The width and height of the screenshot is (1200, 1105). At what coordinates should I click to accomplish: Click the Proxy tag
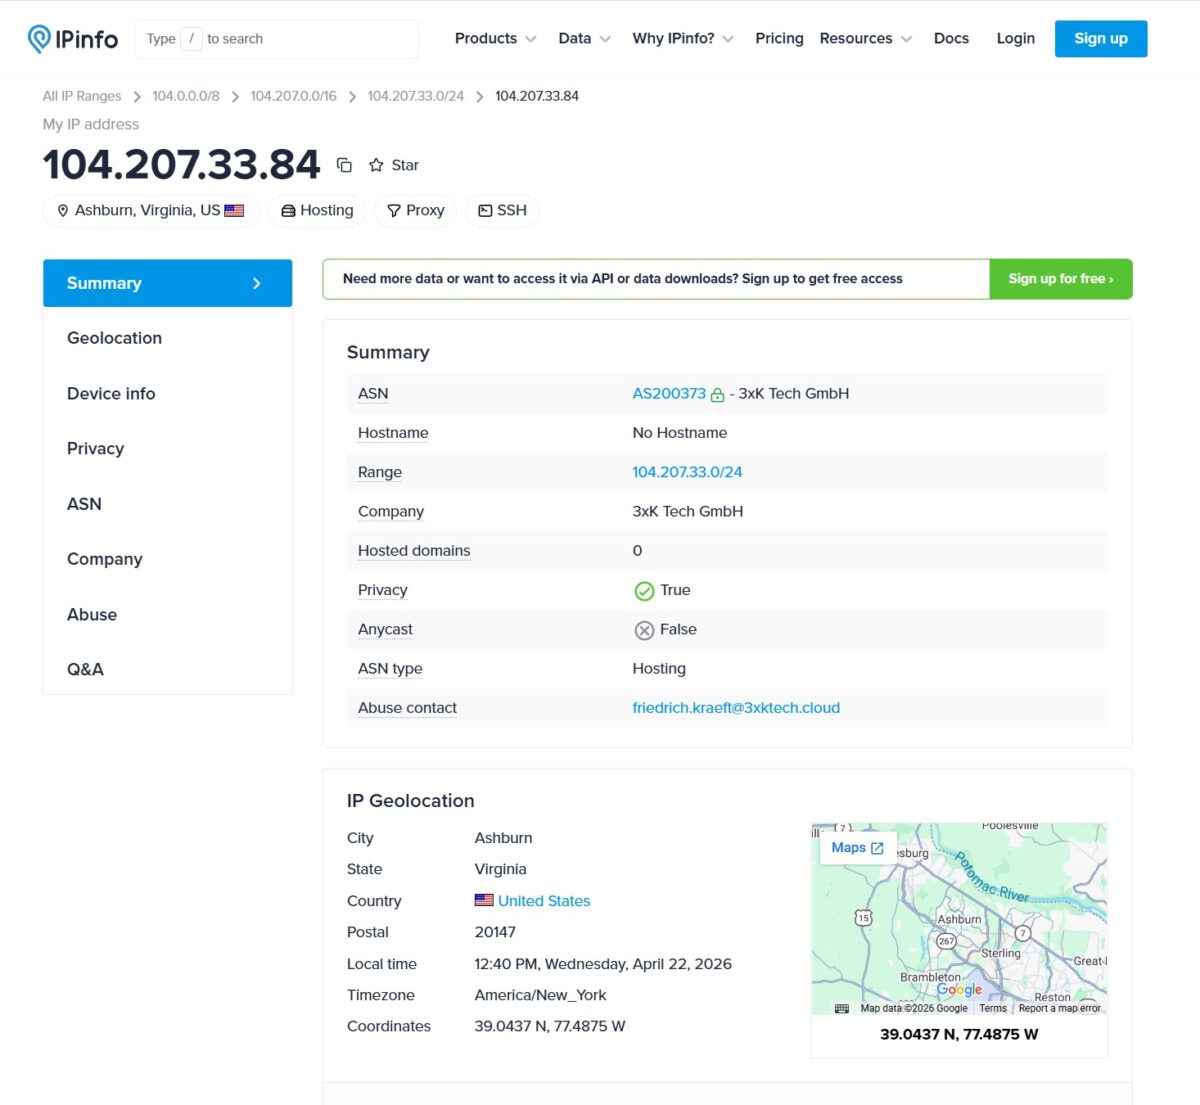416,211
